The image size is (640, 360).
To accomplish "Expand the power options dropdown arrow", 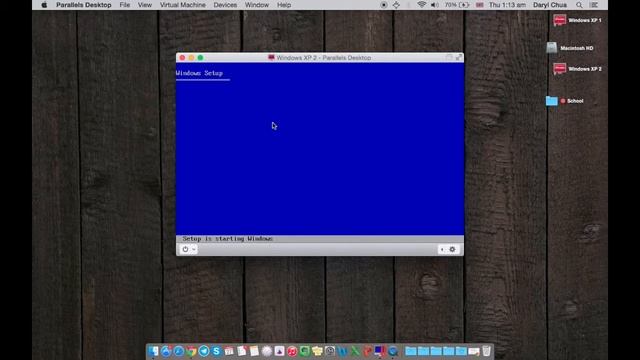I will 194,249.
